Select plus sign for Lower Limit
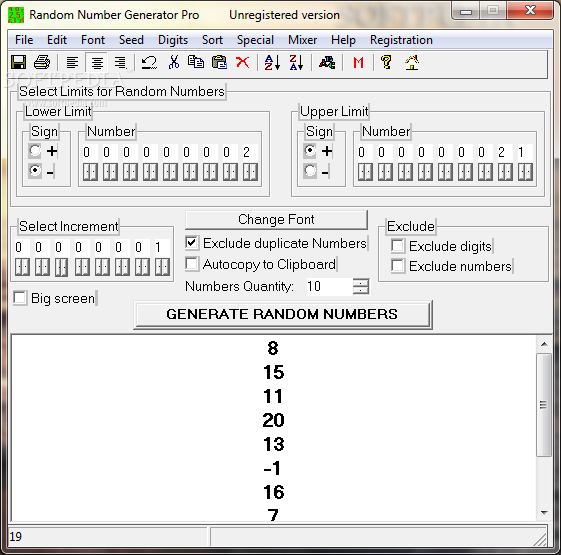This screenshot has height=555, width=561. click(x=35, y=151)
